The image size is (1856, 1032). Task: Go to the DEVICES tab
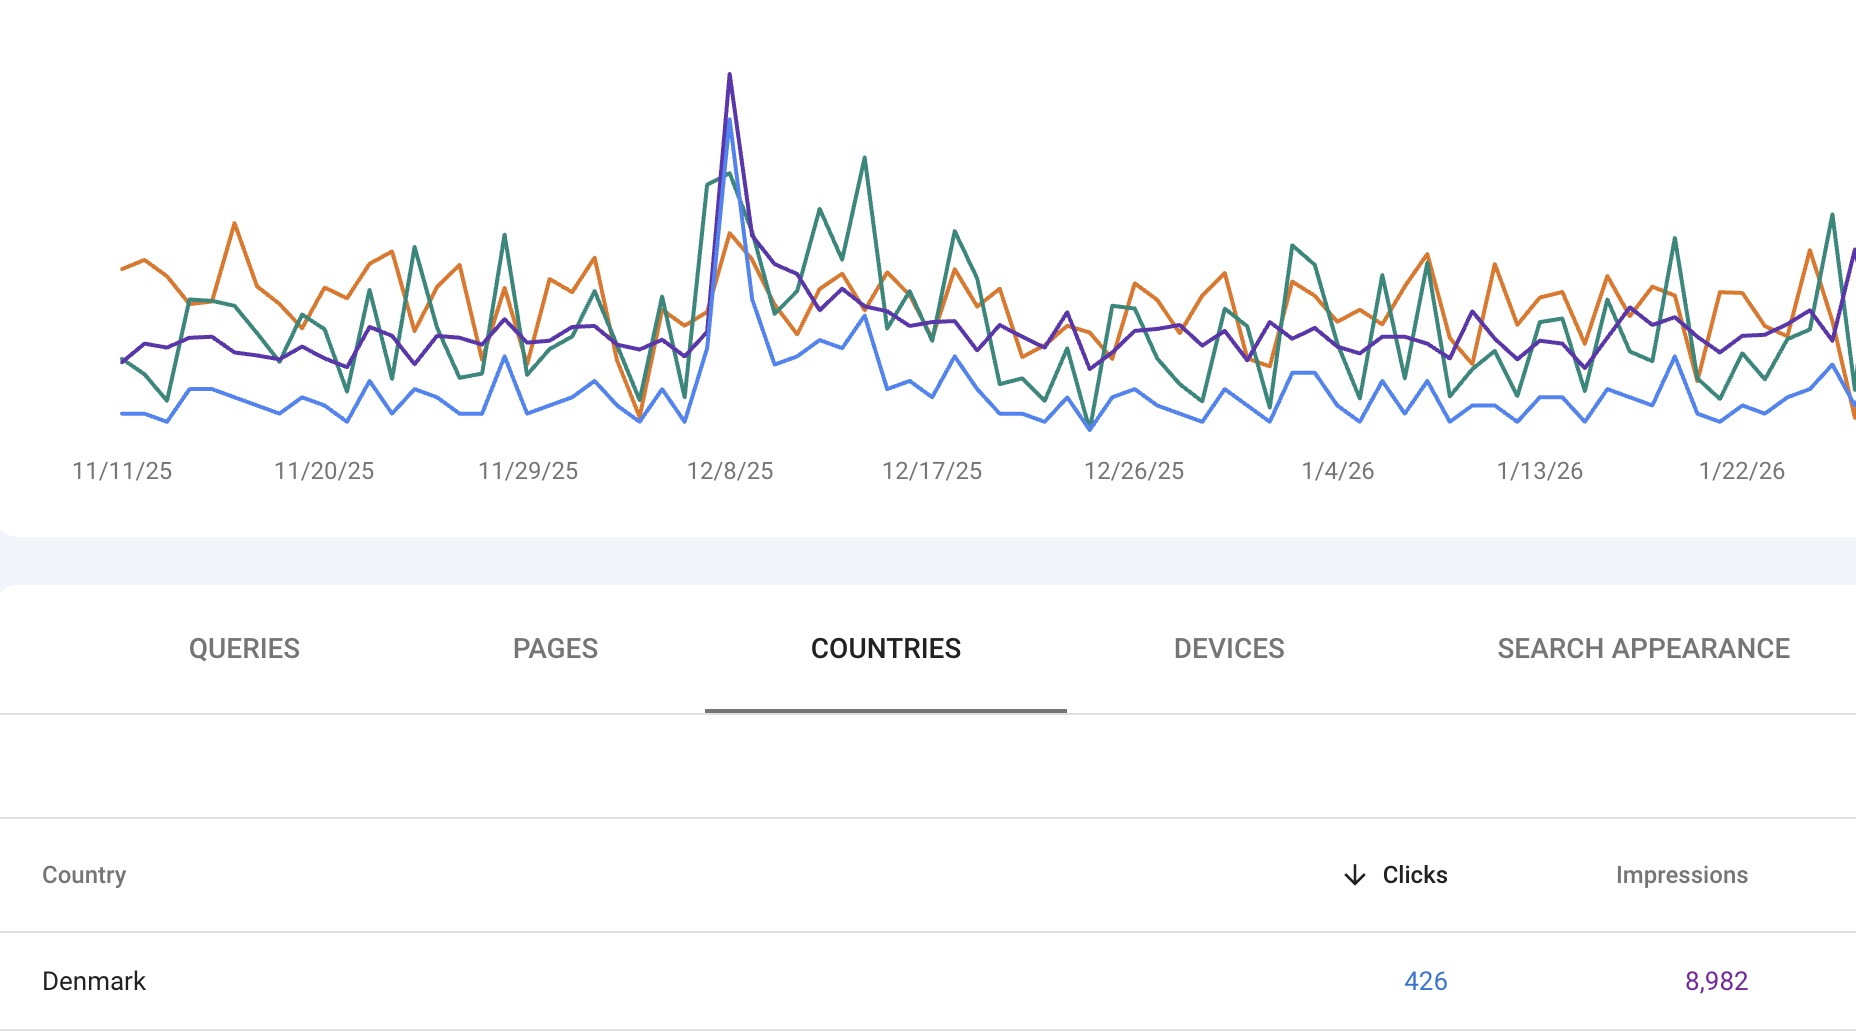coord(1228,649)
